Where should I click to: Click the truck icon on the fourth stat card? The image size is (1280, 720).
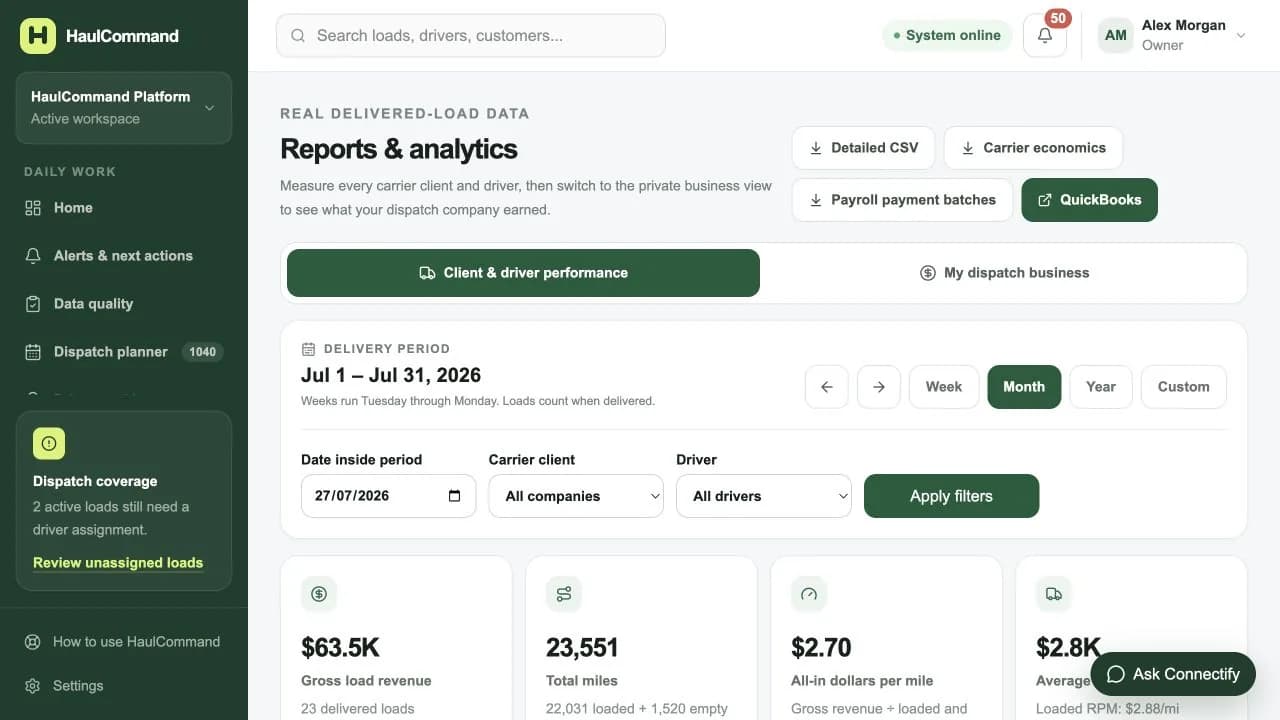1054,594
